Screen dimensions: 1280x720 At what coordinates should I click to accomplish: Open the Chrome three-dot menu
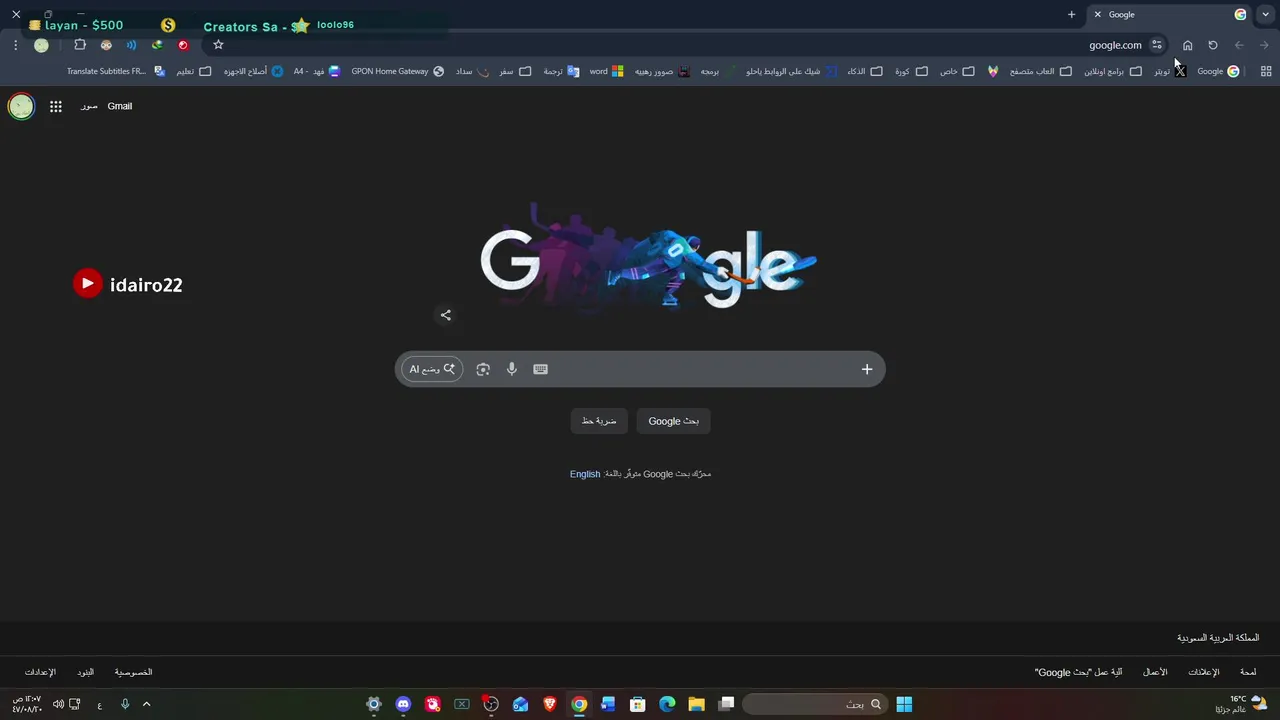click(x=15, y=45)
